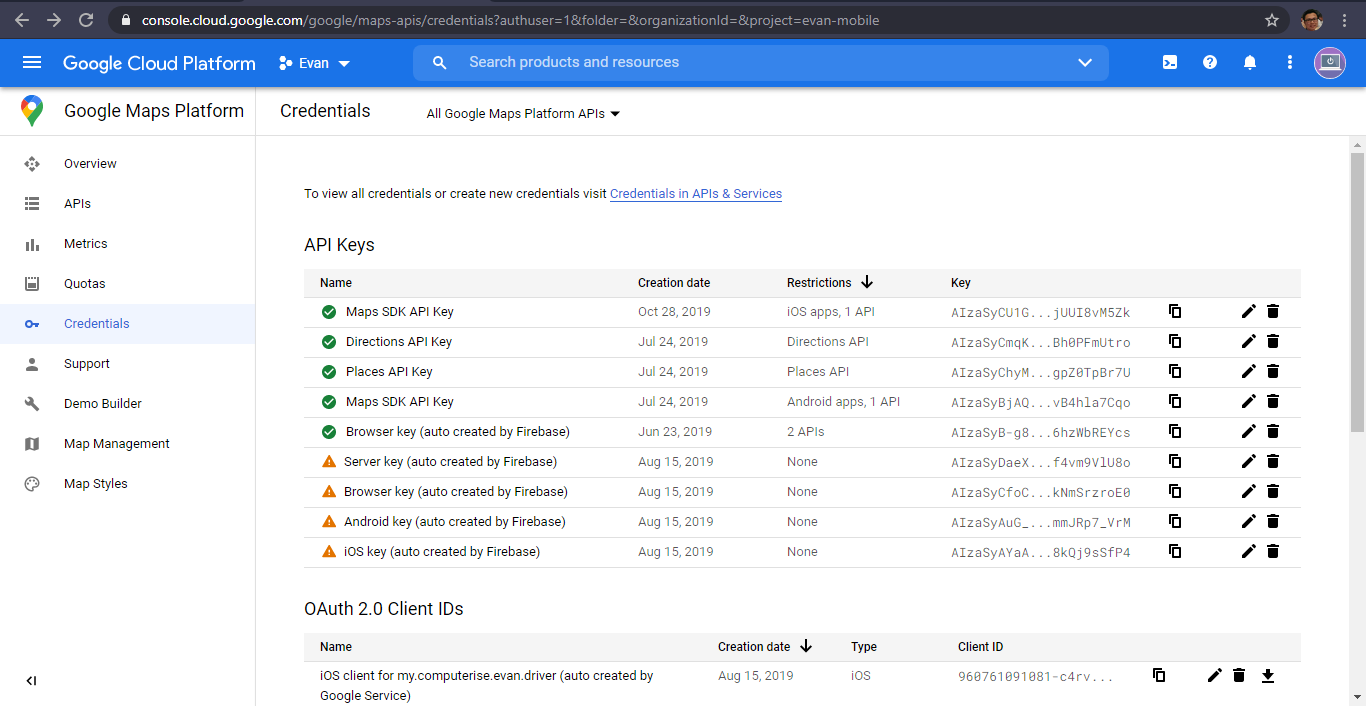The height and width of the screenshot is (706, 1366).
Task: Open the main navigation hamburger menu
Action: (32, 63)
